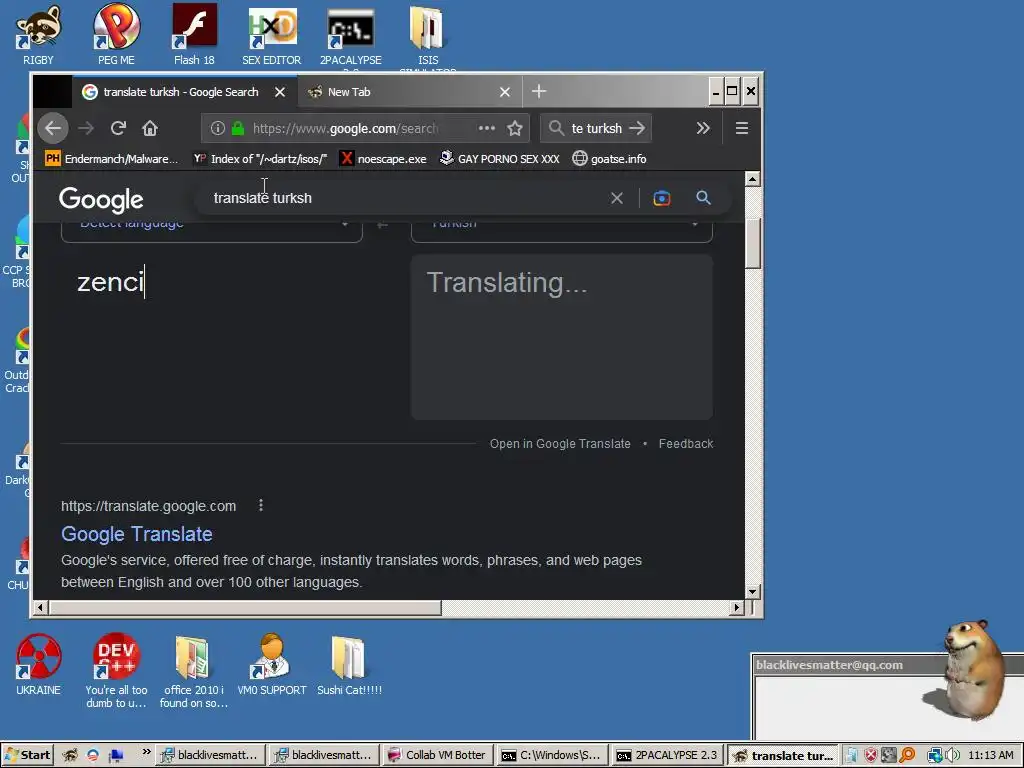Screen dimensions: 1024x768
Task: Launch the VM0 SUPPORT shortcut
Action: (x=272, y=665)
